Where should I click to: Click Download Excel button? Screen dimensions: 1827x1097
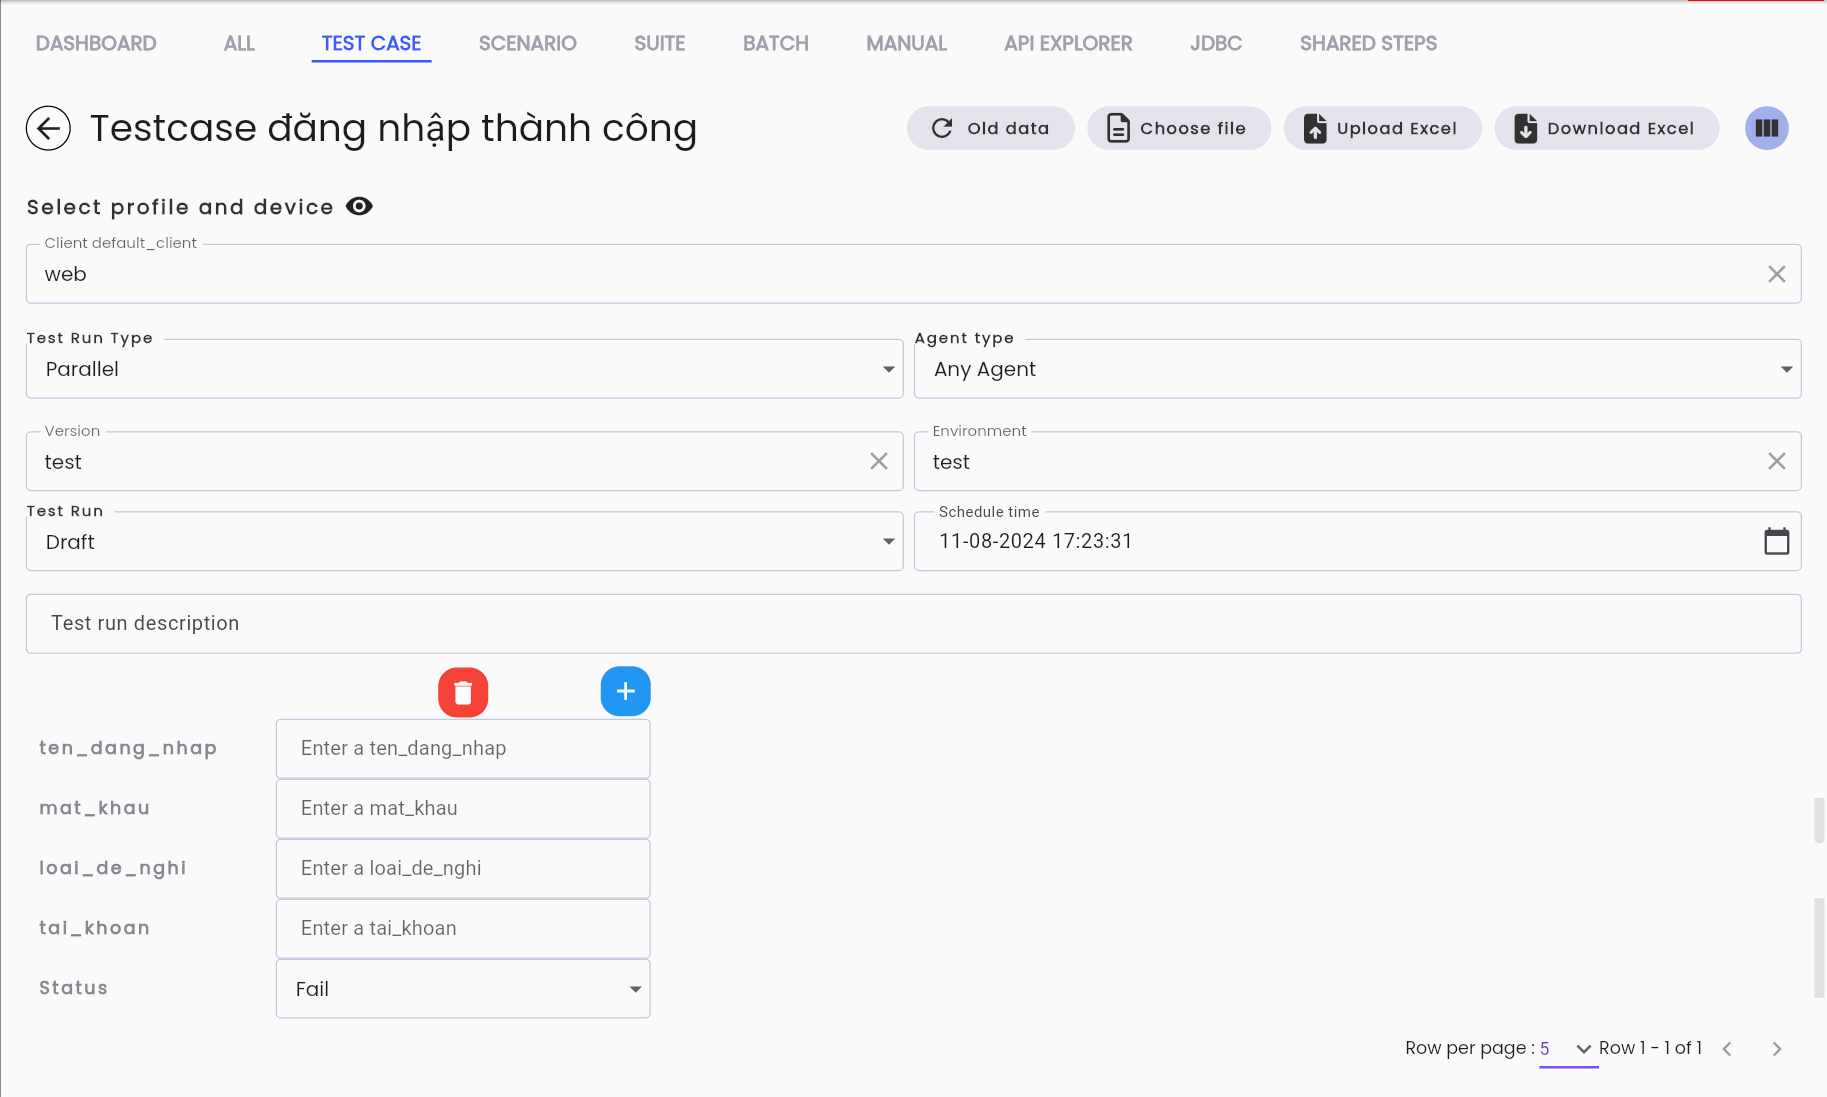[x=1606, y=128]
